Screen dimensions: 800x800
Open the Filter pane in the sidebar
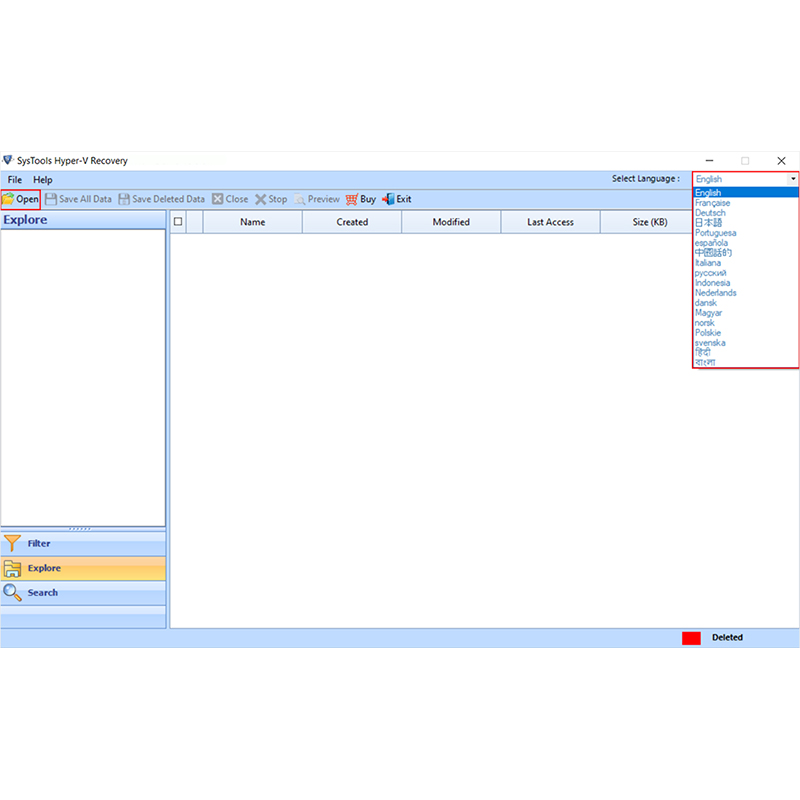tap(83, 543)
